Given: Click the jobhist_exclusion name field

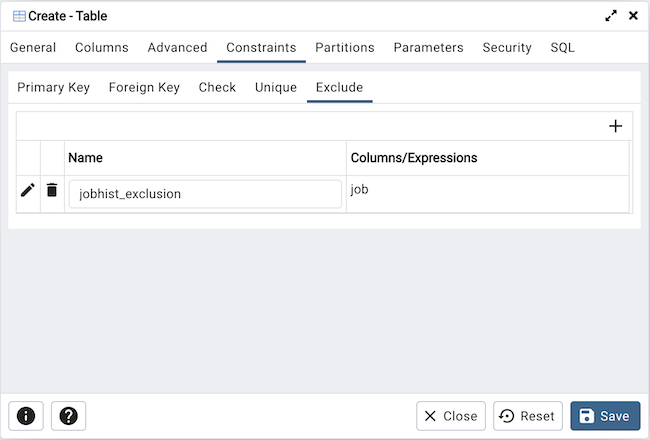Looking at the screenshot, I should [x=205, y=194].
